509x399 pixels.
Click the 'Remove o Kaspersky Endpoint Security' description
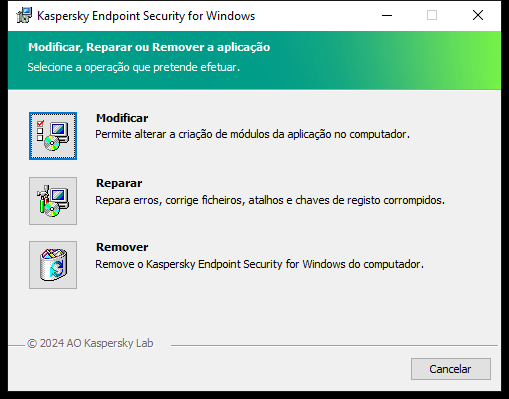coord(259,264)
